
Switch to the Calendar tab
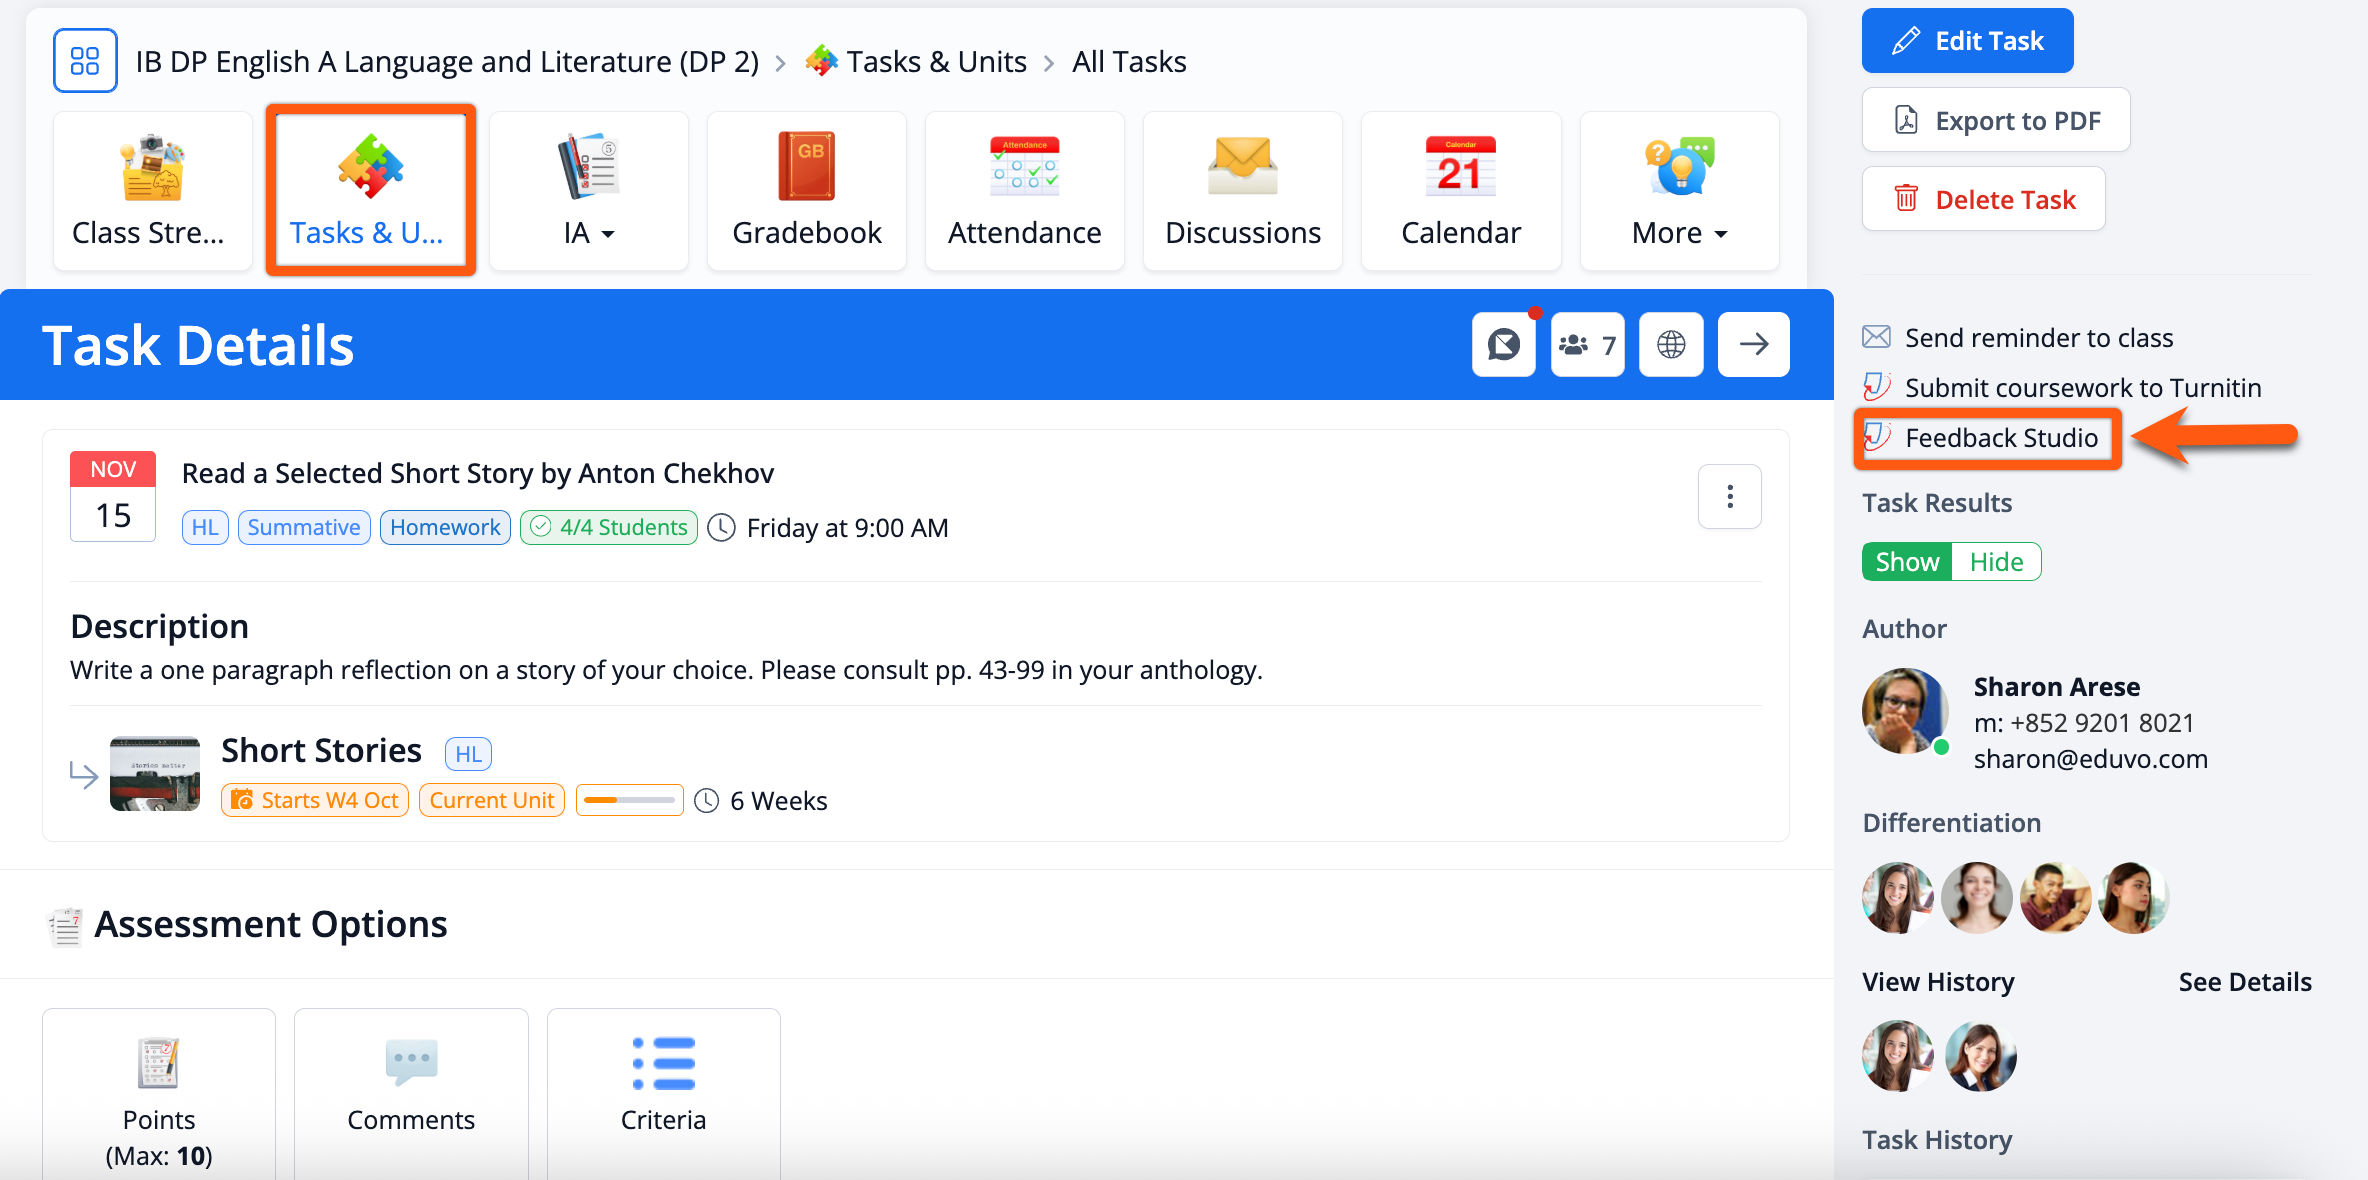[1460, 190]
